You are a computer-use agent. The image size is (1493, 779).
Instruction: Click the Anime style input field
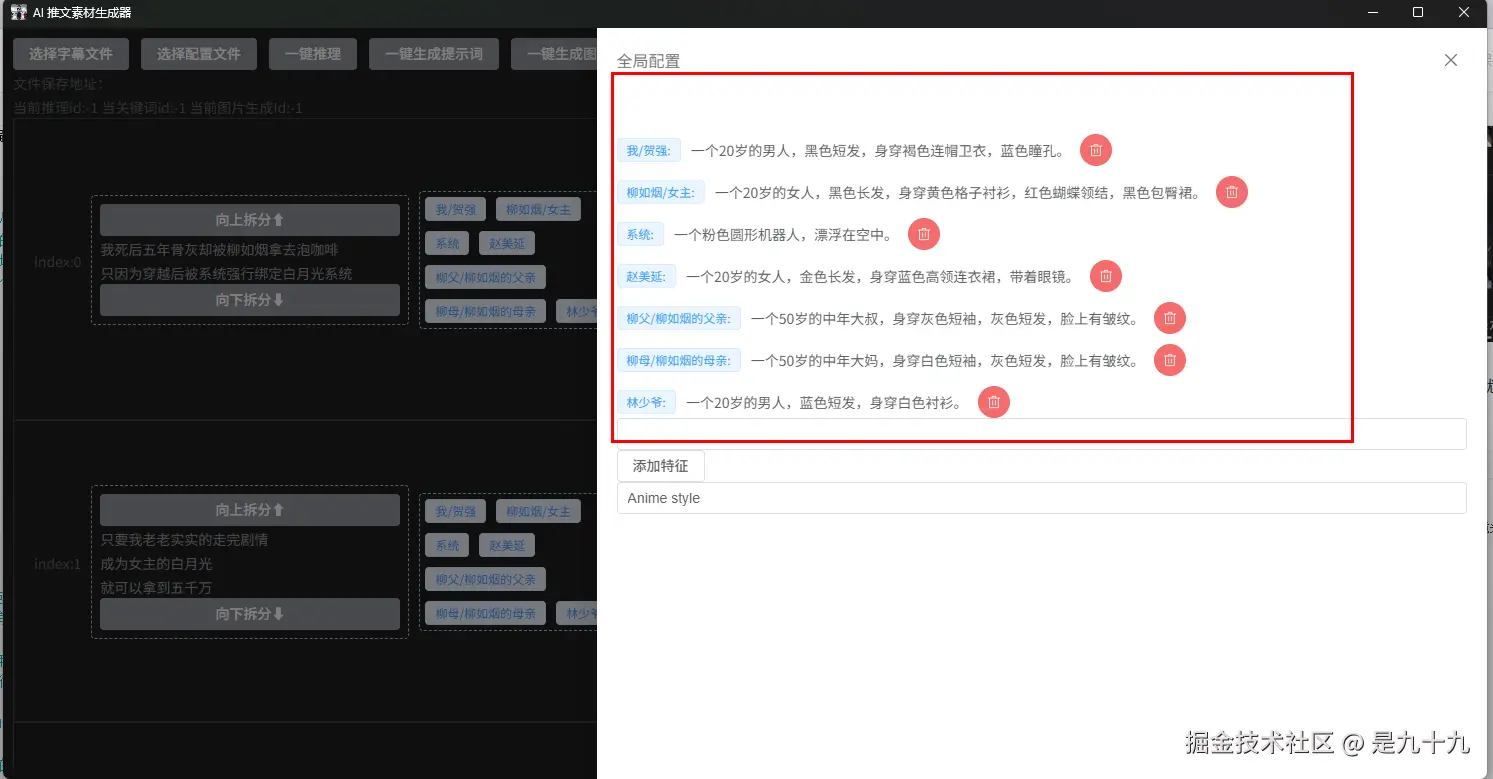[1041, 498]
